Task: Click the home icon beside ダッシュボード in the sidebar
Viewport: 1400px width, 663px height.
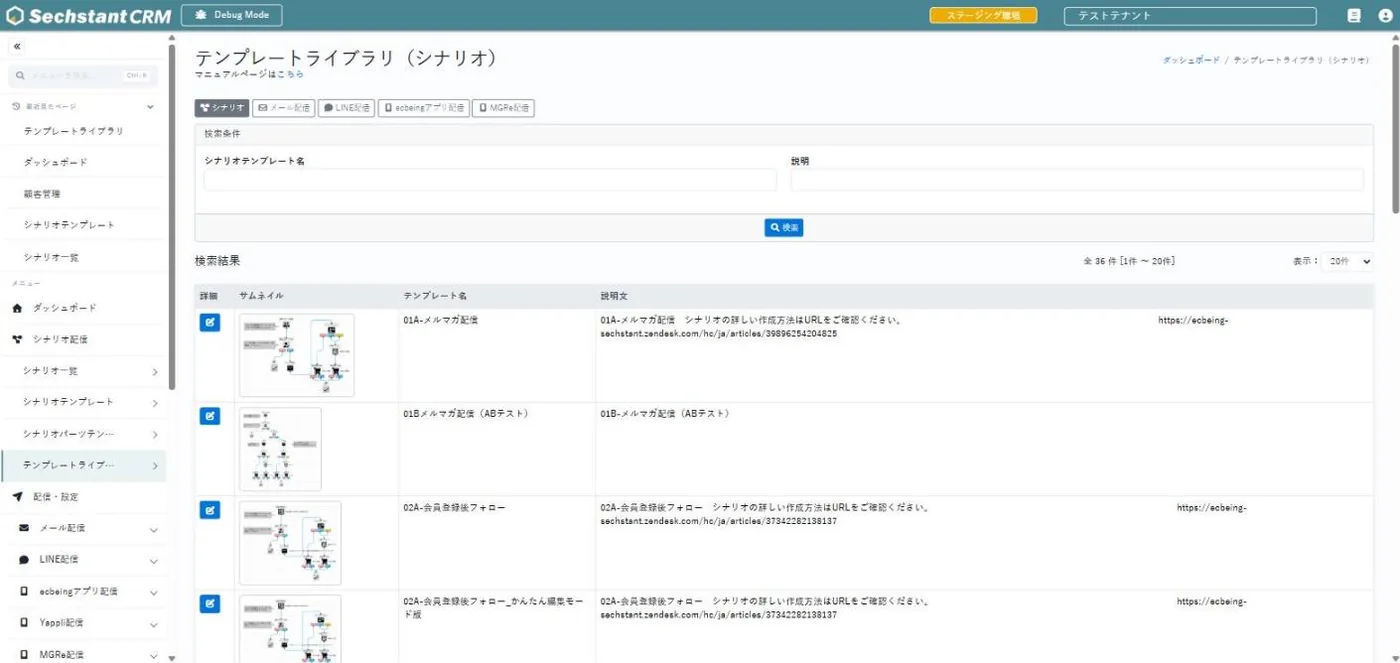Action: [17, 308]
